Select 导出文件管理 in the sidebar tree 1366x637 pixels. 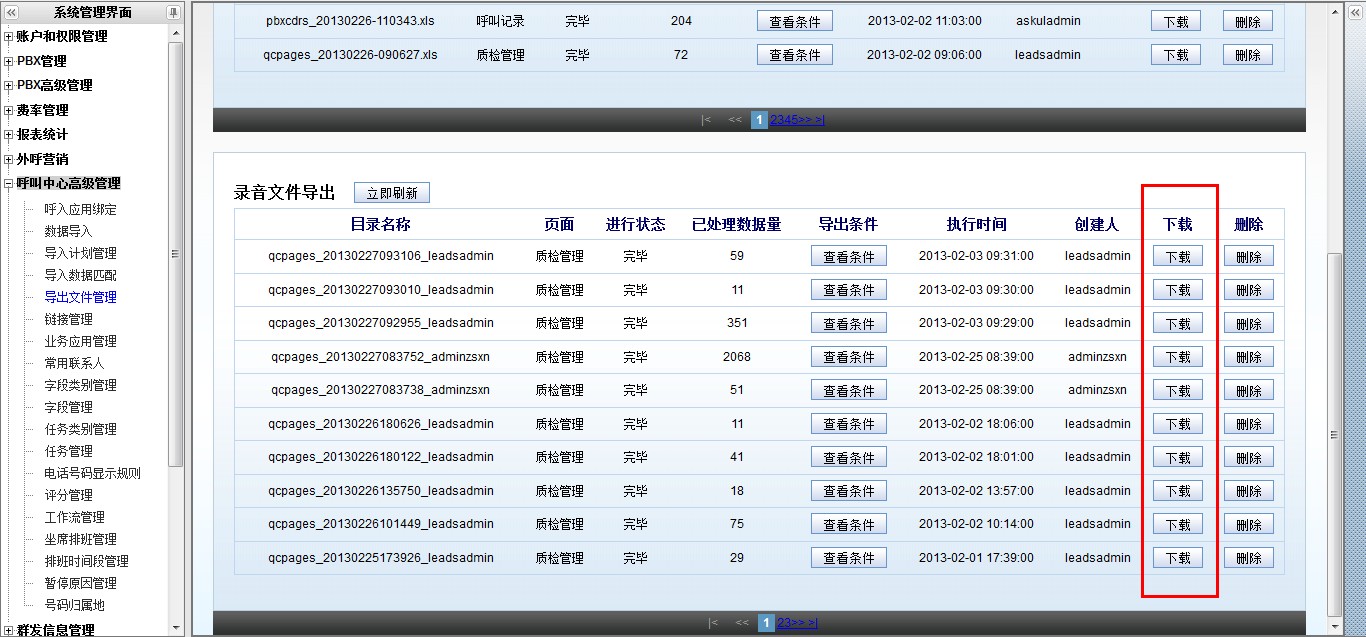[x=80, y=297]
